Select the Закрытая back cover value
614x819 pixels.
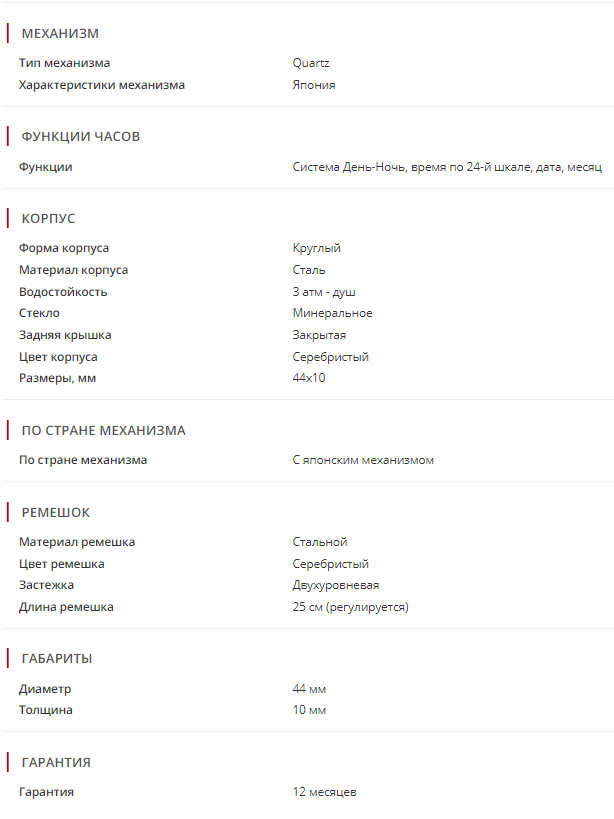[x=320, y=335]
